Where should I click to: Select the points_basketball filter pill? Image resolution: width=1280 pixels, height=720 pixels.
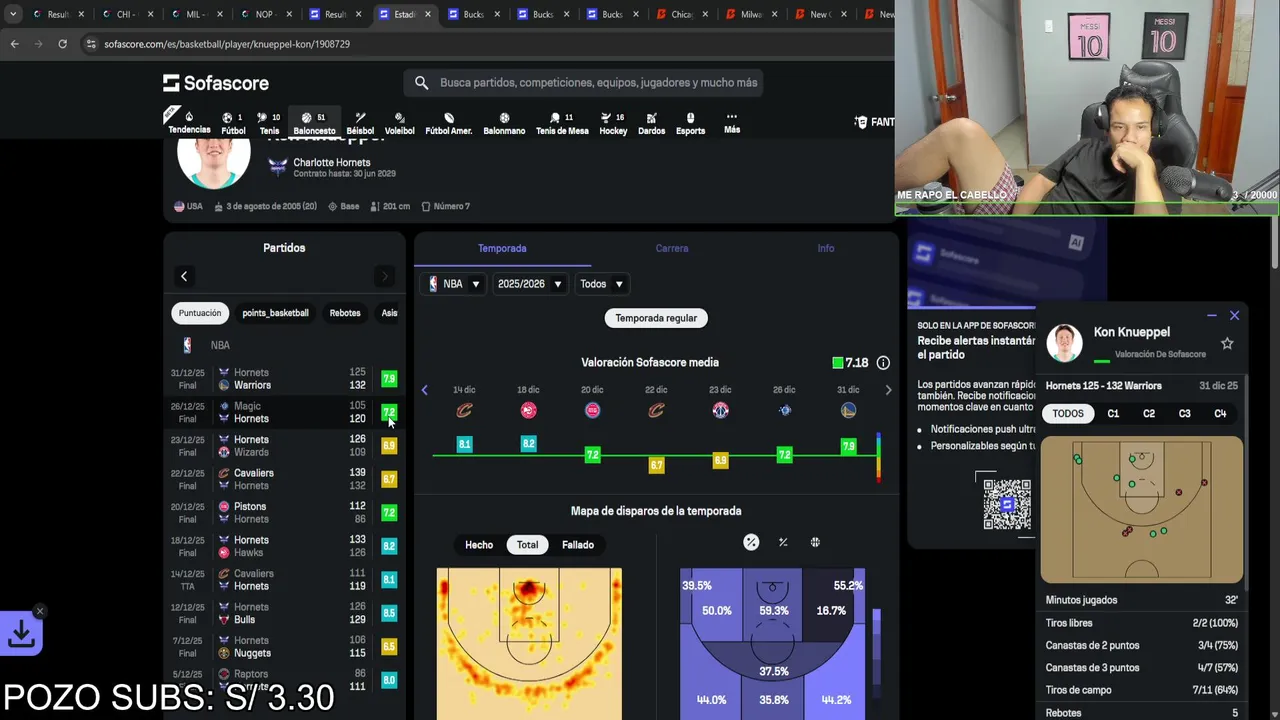275,313
